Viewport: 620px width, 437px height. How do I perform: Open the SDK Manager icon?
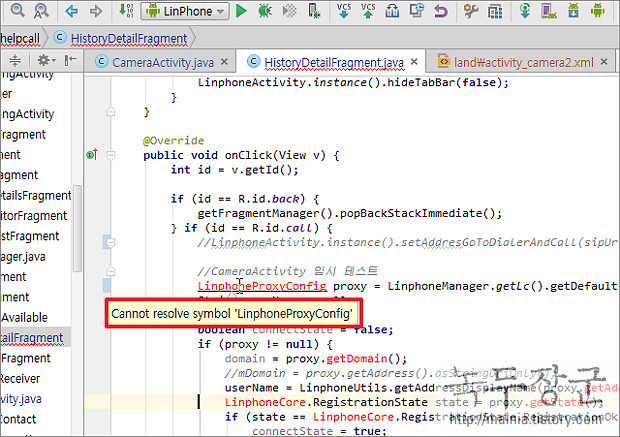(573, 11)
